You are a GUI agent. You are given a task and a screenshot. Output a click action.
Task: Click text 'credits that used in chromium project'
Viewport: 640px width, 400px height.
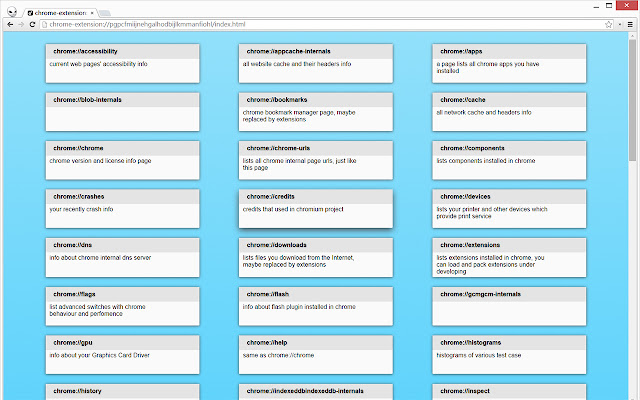(x=293, y=209)
